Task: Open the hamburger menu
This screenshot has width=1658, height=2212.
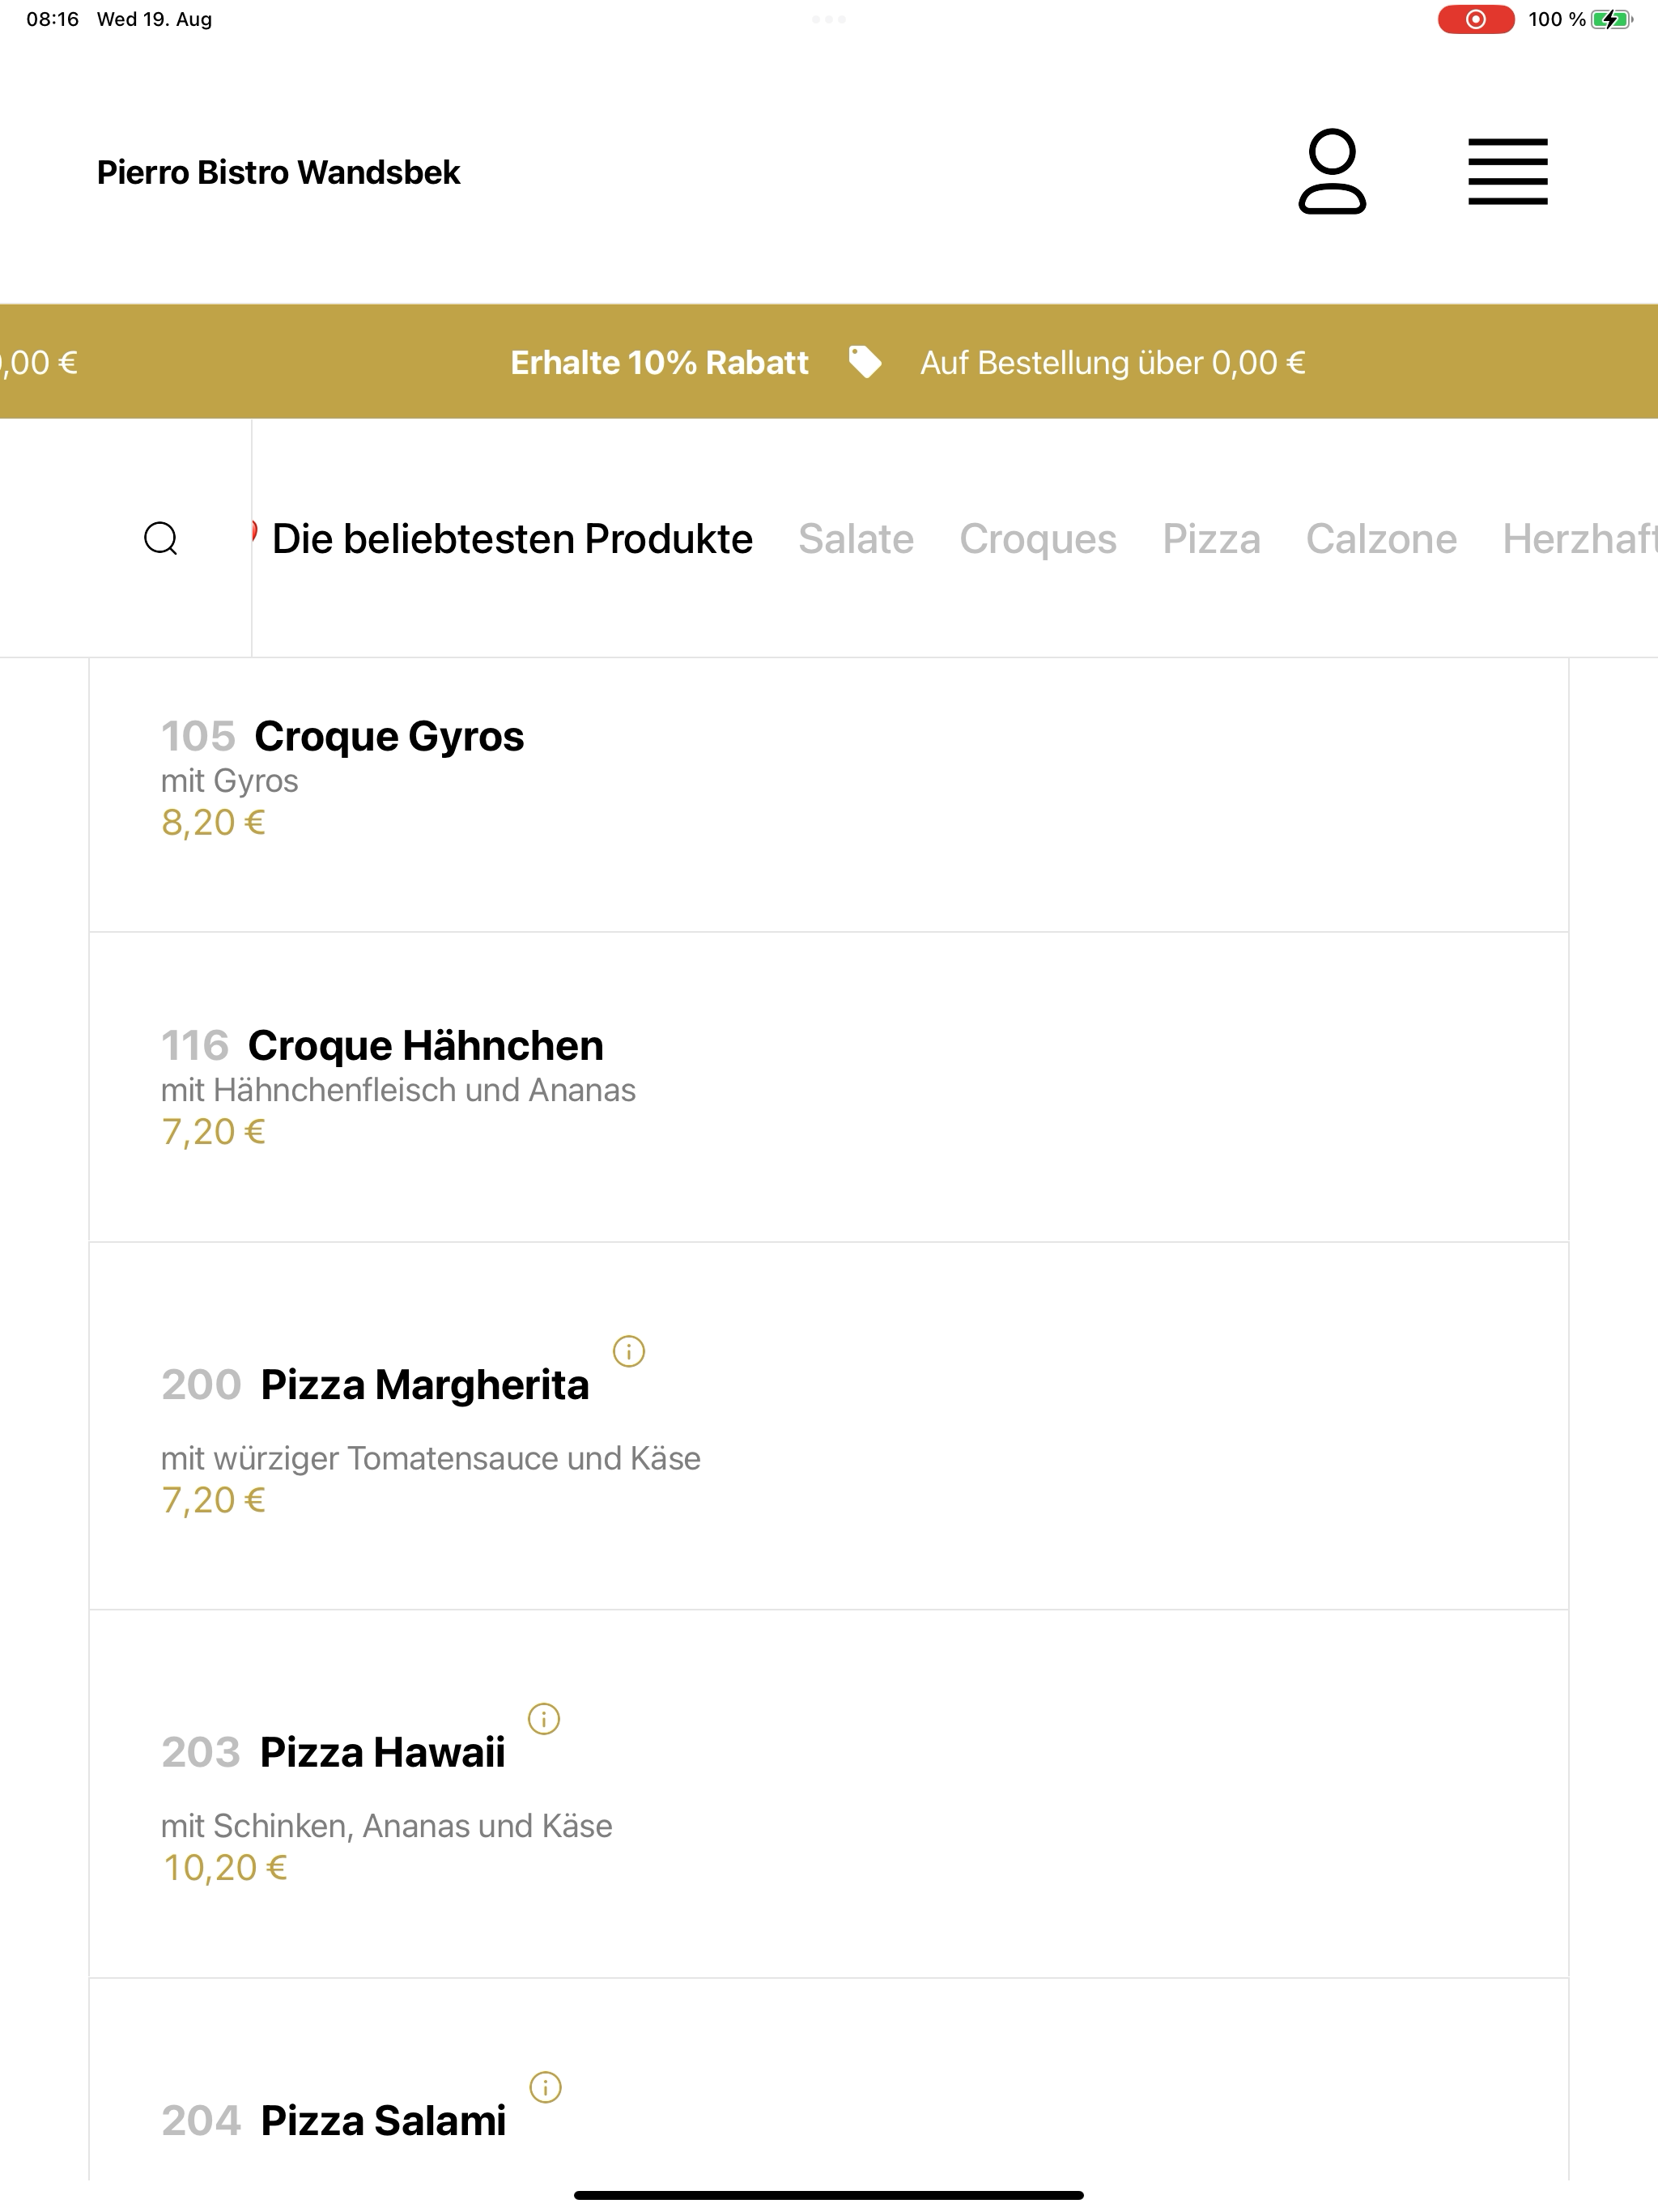Action: click(1507, 172)
